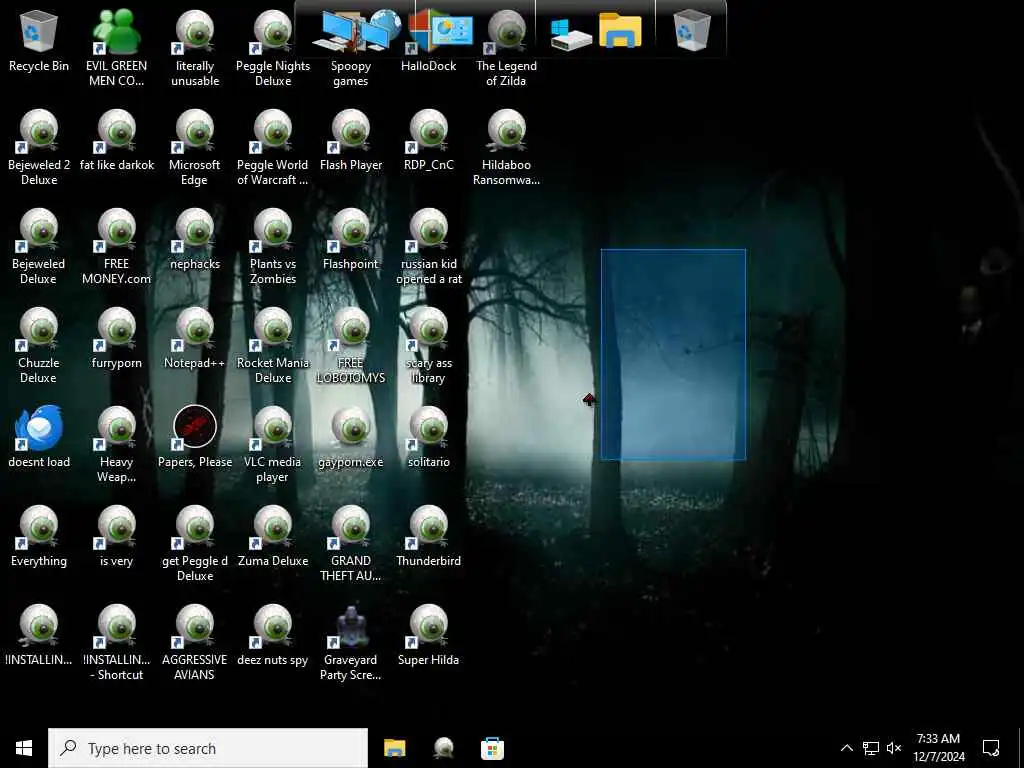Select the Papers, Please icon
The height and width of the screenshot is (768, 1024).
tap(195, 437)
